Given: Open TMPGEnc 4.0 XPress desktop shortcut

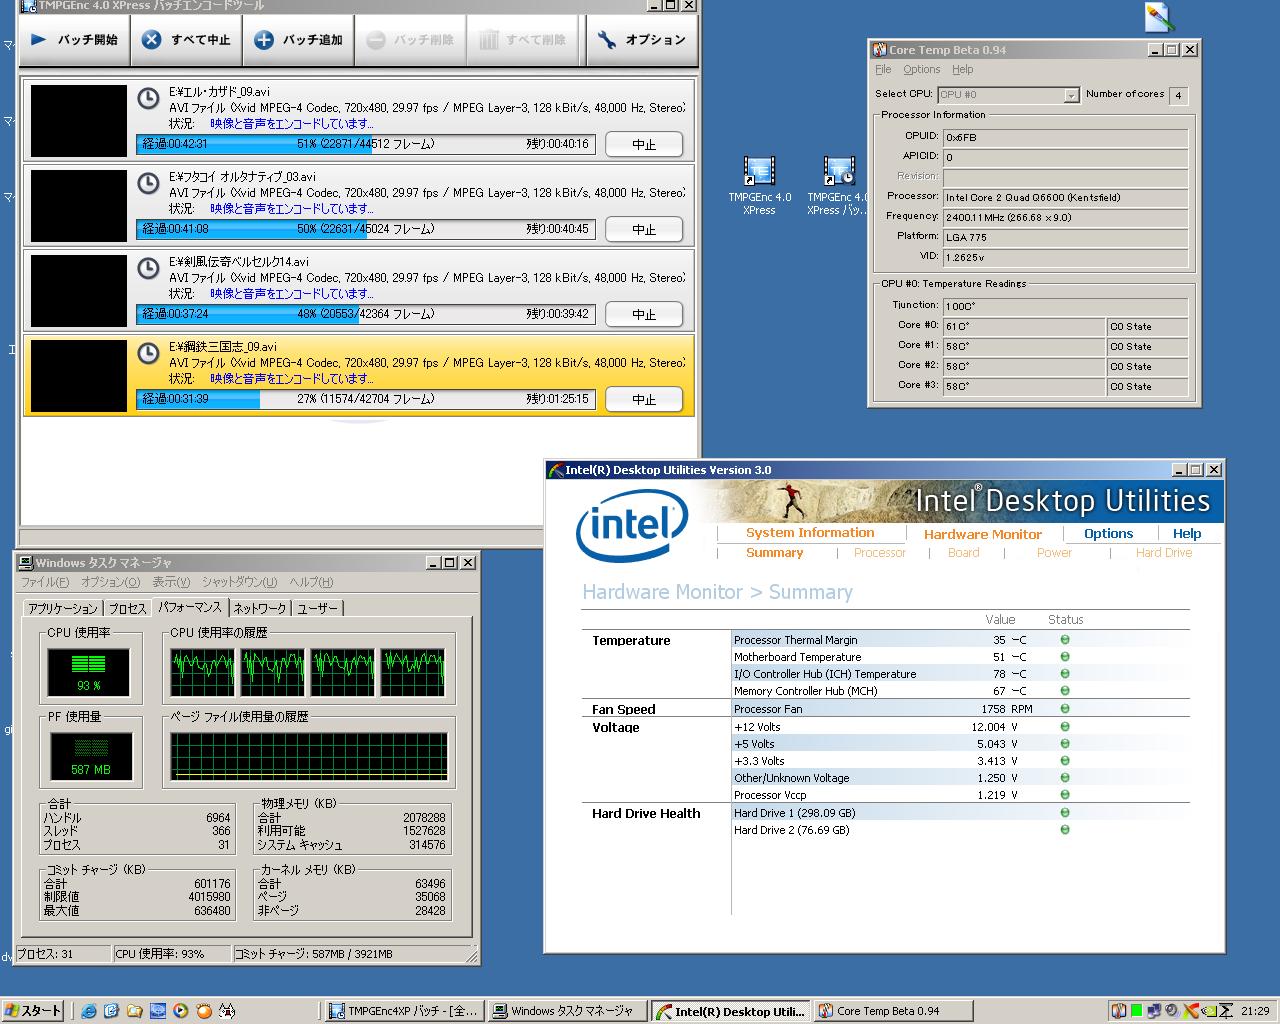Looking at the screenshot, I should (759, 185).
